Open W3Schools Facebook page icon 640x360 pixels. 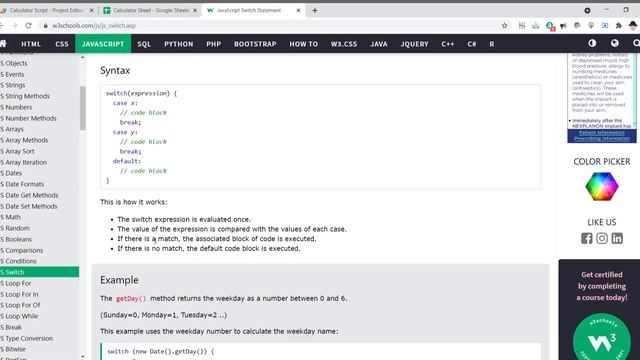[x=587, y=238]
